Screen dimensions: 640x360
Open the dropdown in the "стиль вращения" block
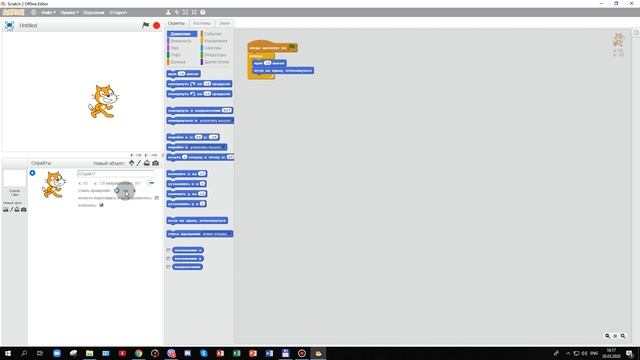pos(217,234)
